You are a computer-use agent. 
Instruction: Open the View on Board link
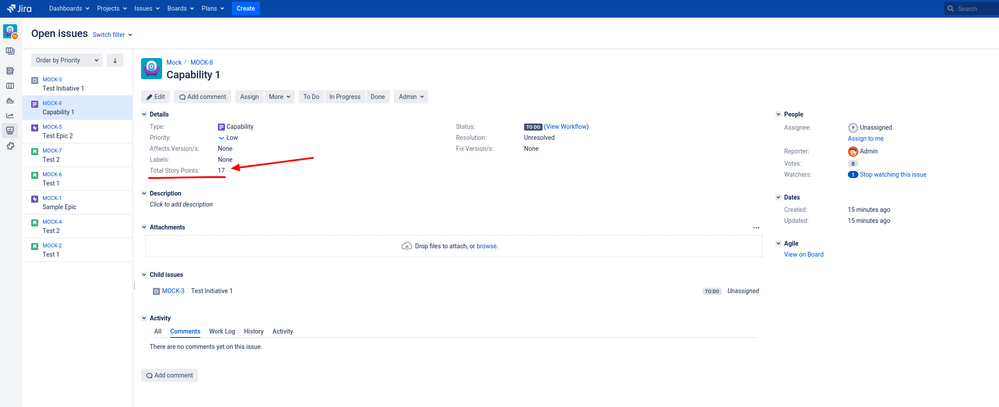(803, 255)
